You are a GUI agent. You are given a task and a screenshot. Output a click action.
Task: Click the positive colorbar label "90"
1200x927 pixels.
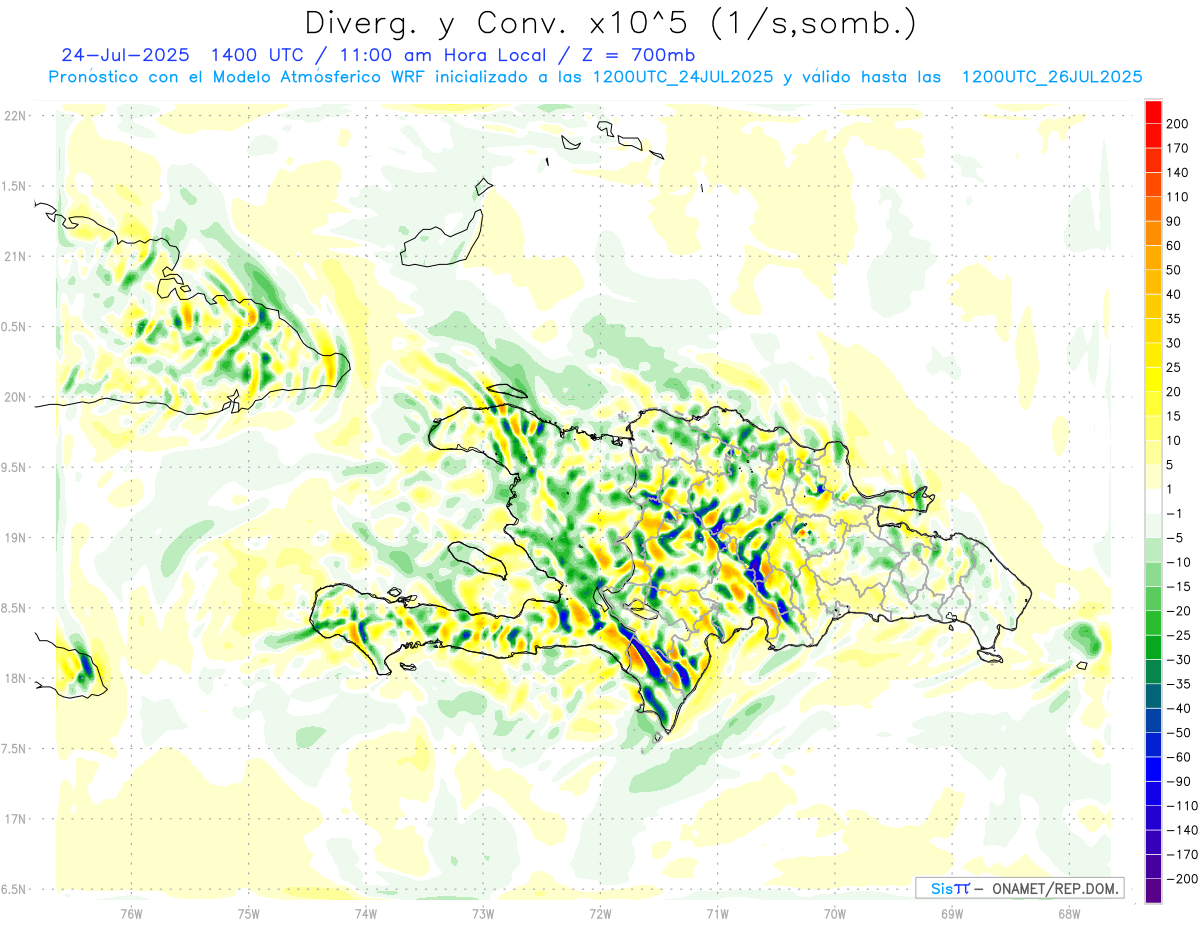(1174, 221)
